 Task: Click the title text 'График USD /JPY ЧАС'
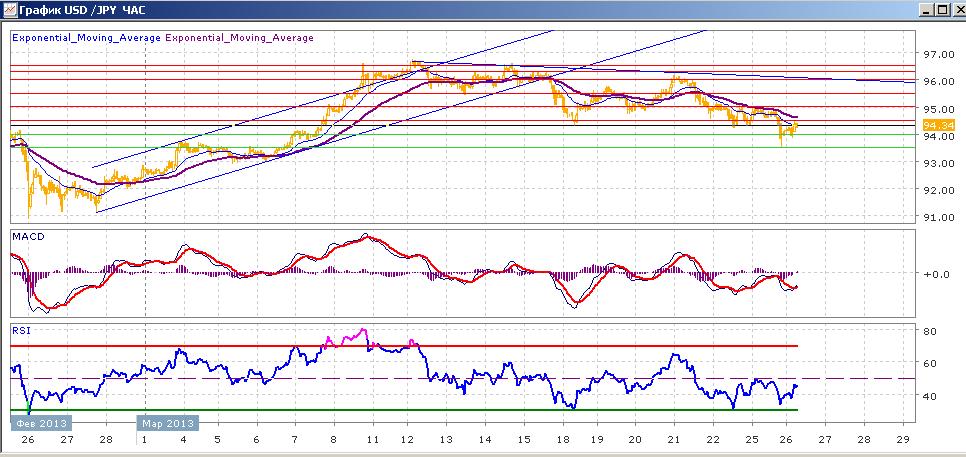[83, 10]
